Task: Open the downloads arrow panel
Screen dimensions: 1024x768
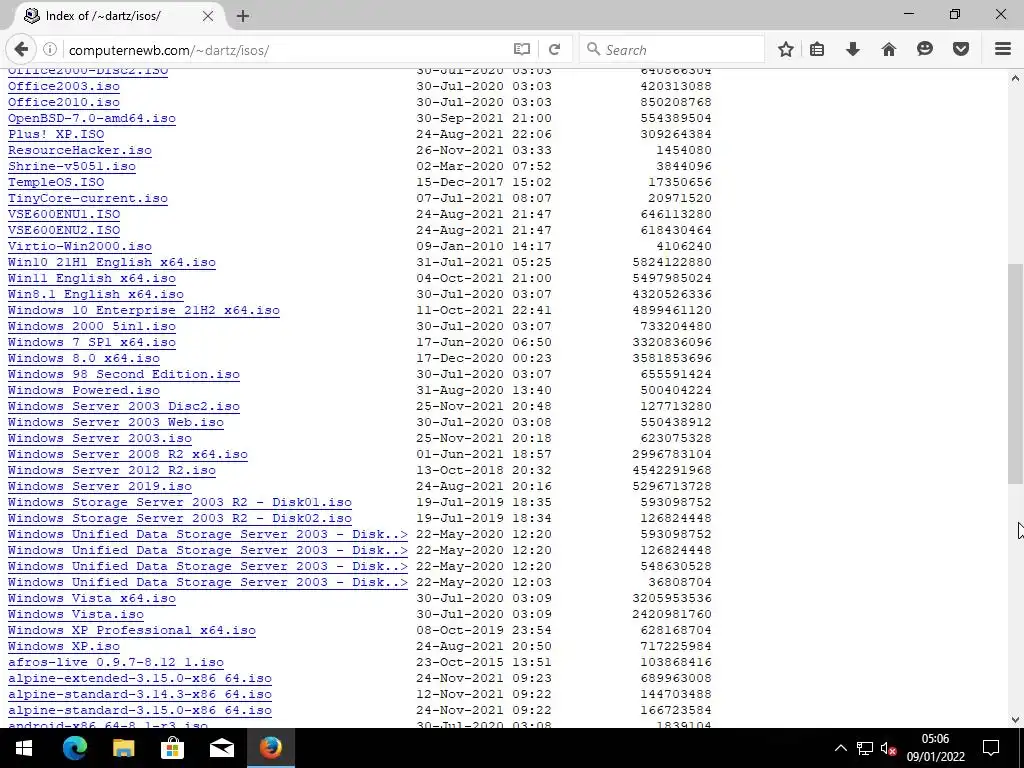Action: pos(853,50)
